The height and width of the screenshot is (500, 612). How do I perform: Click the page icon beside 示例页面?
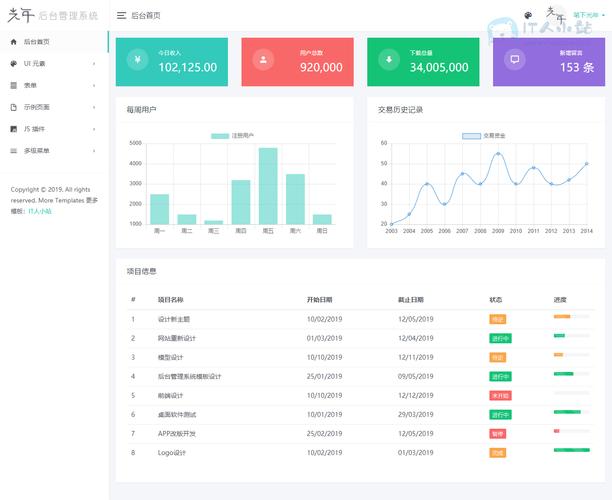point(14,107)
